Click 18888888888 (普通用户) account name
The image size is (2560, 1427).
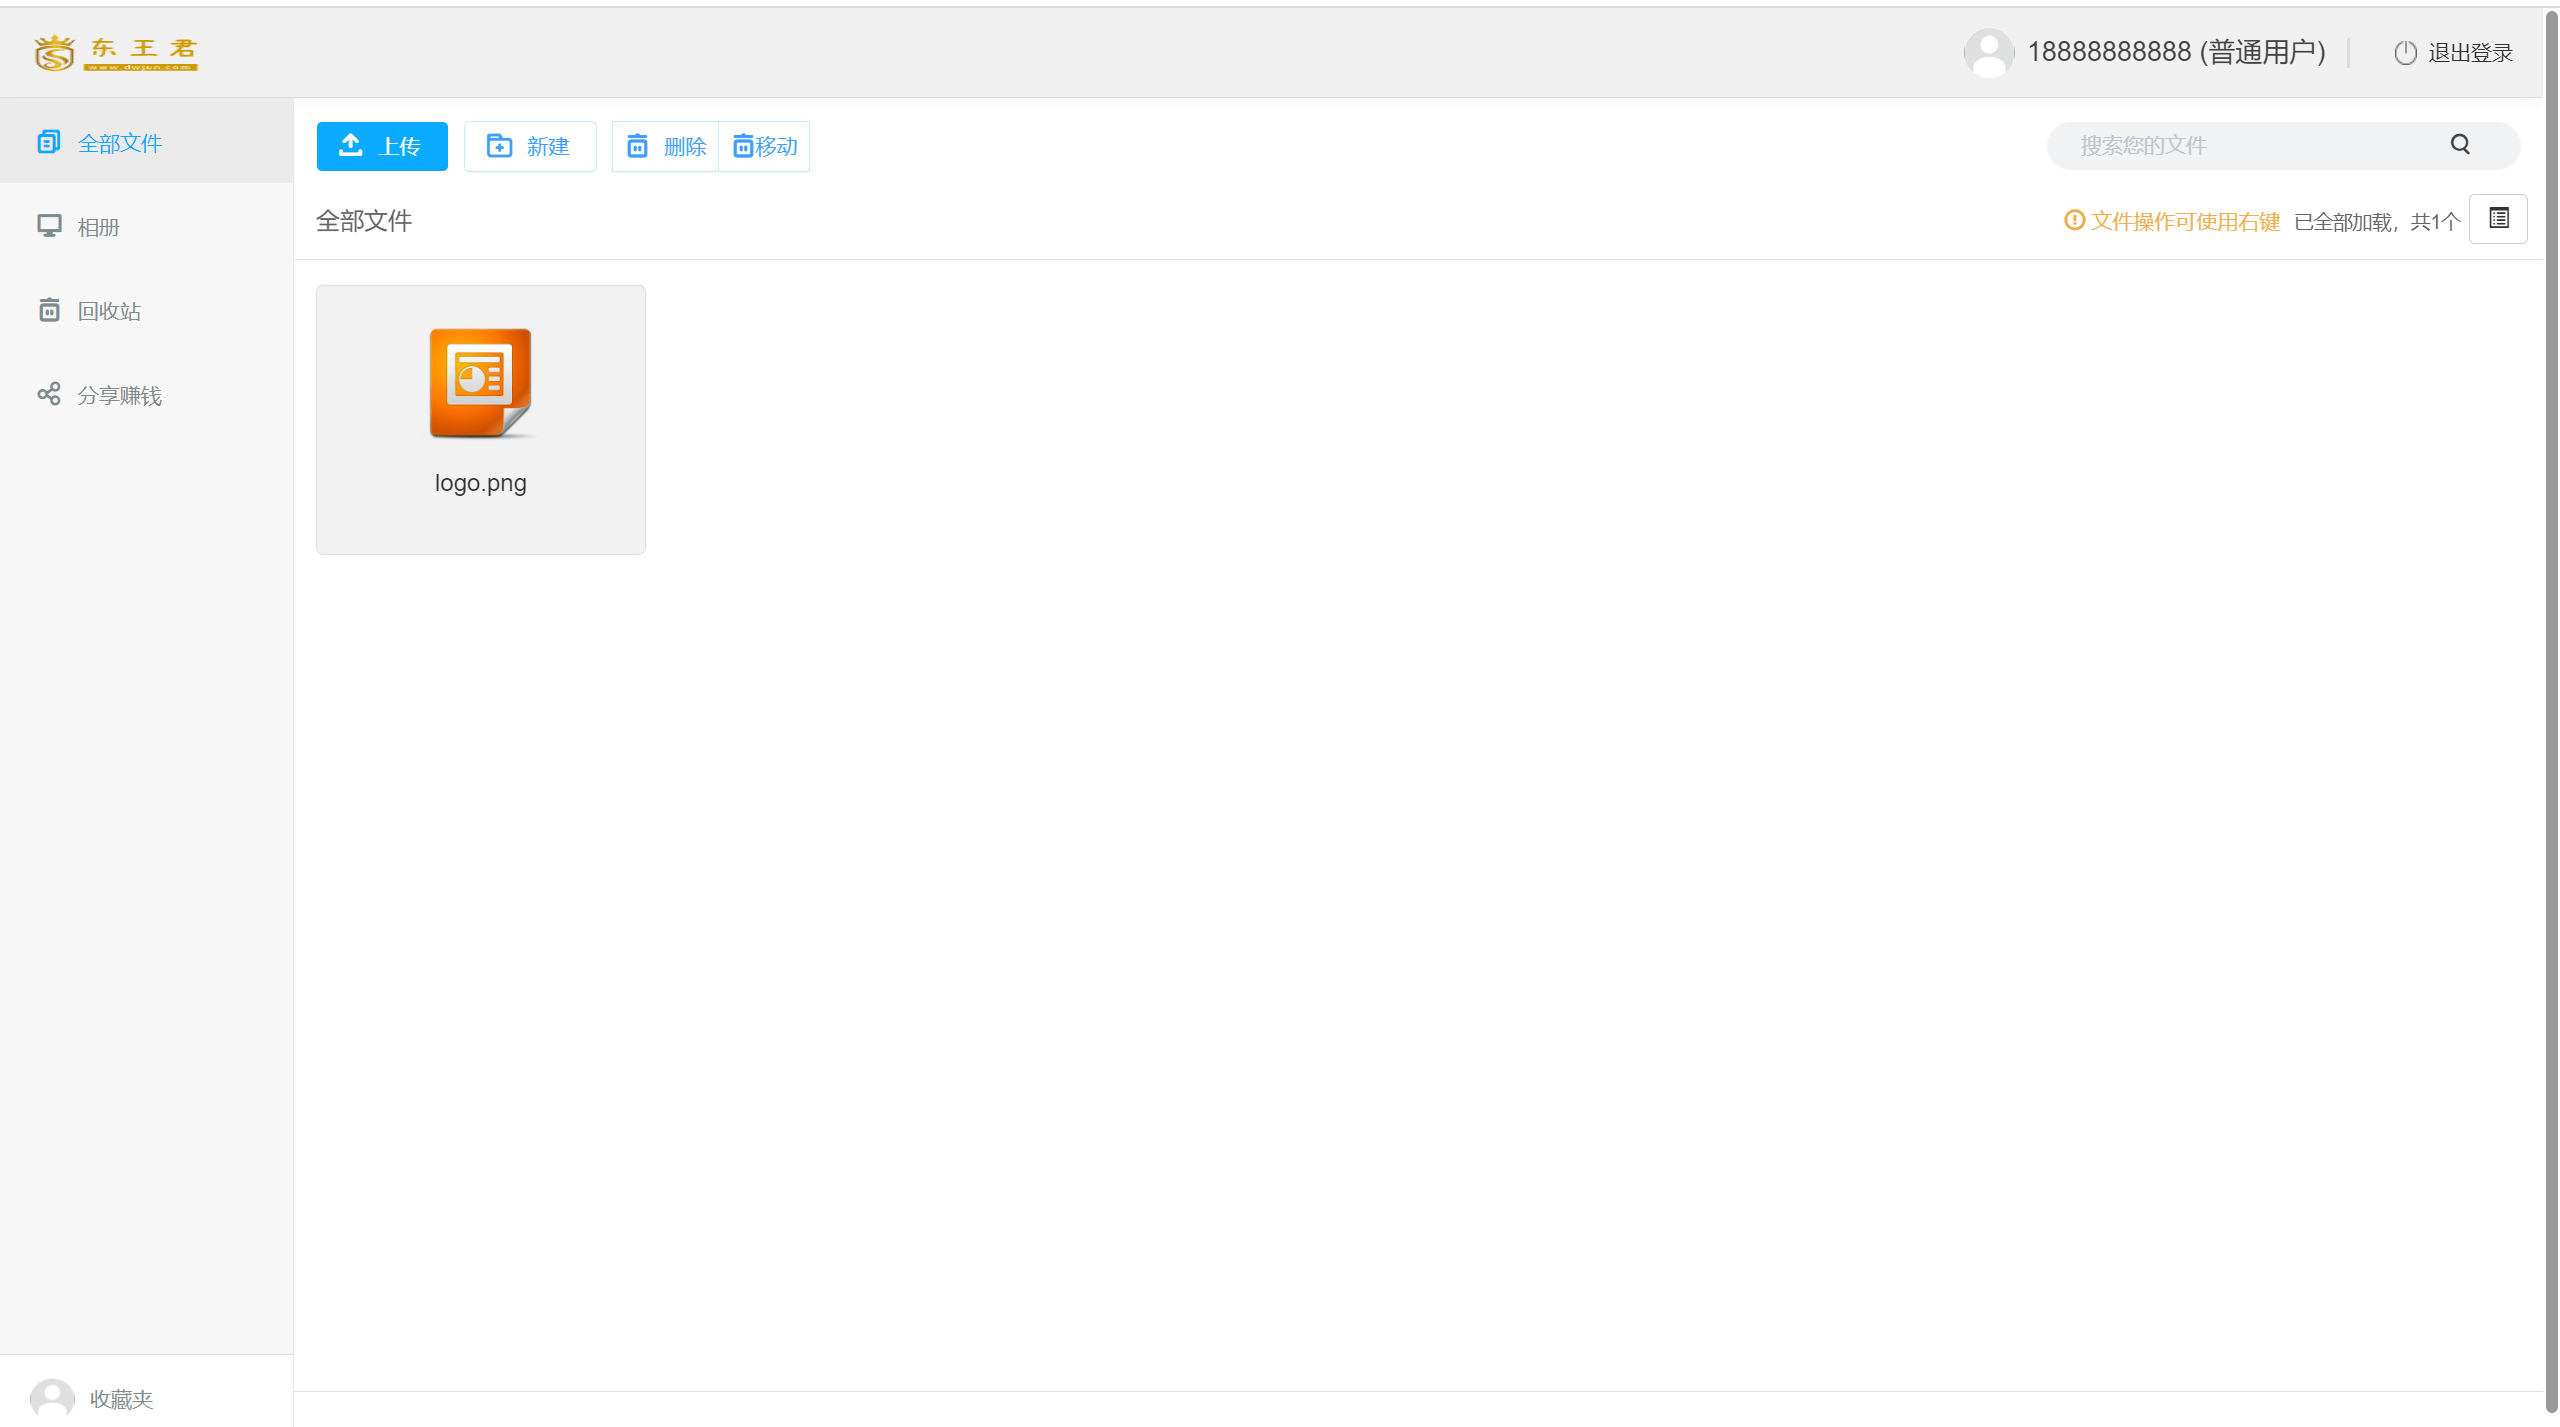(x=2176, y=53)
